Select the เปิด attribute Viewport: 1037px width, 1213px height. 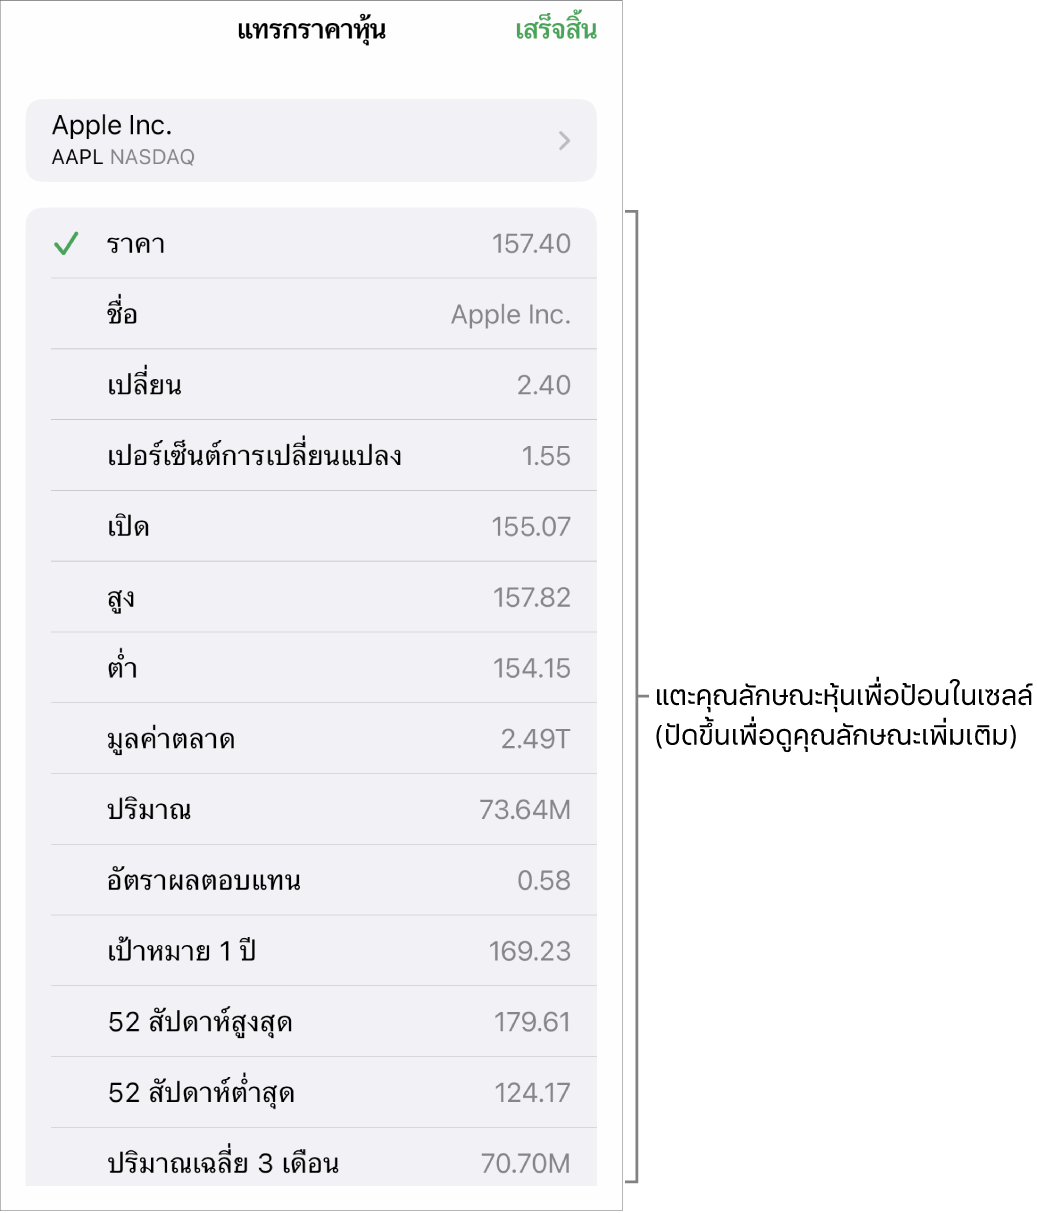(x=311, y=527)
